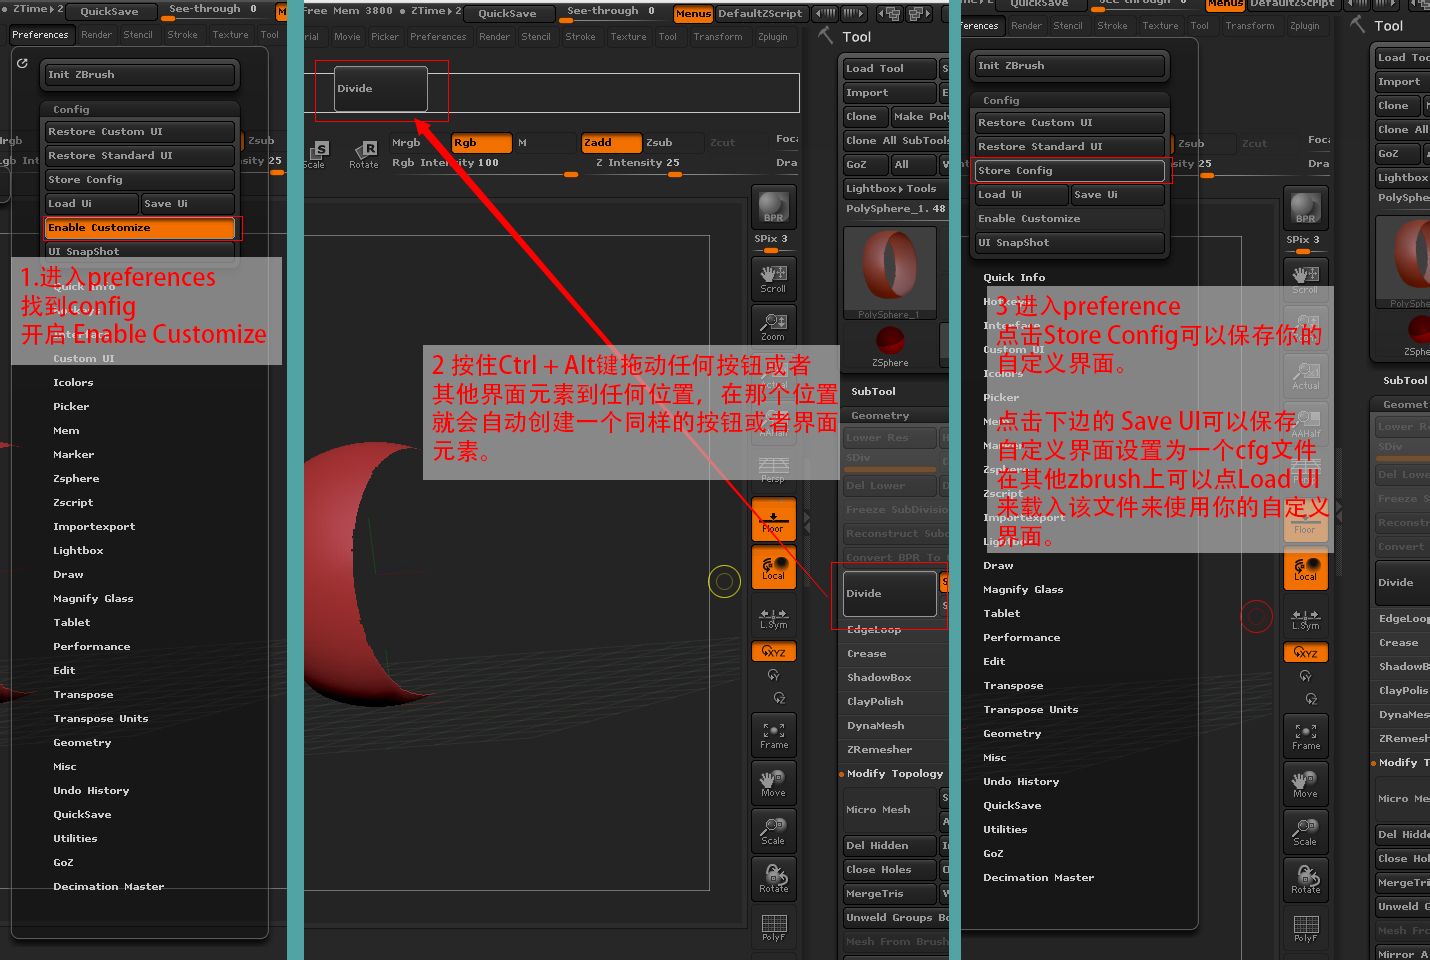Select the Scroll canvas navigation icon
This screenshot has height=960, width=1430.
tap(773, 278)
